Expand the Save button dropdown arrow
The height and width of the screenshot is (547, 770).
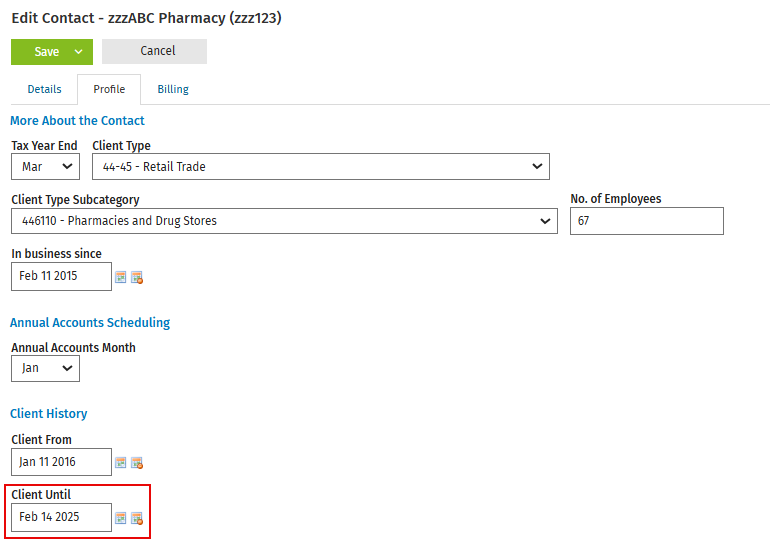pos(79,52)
